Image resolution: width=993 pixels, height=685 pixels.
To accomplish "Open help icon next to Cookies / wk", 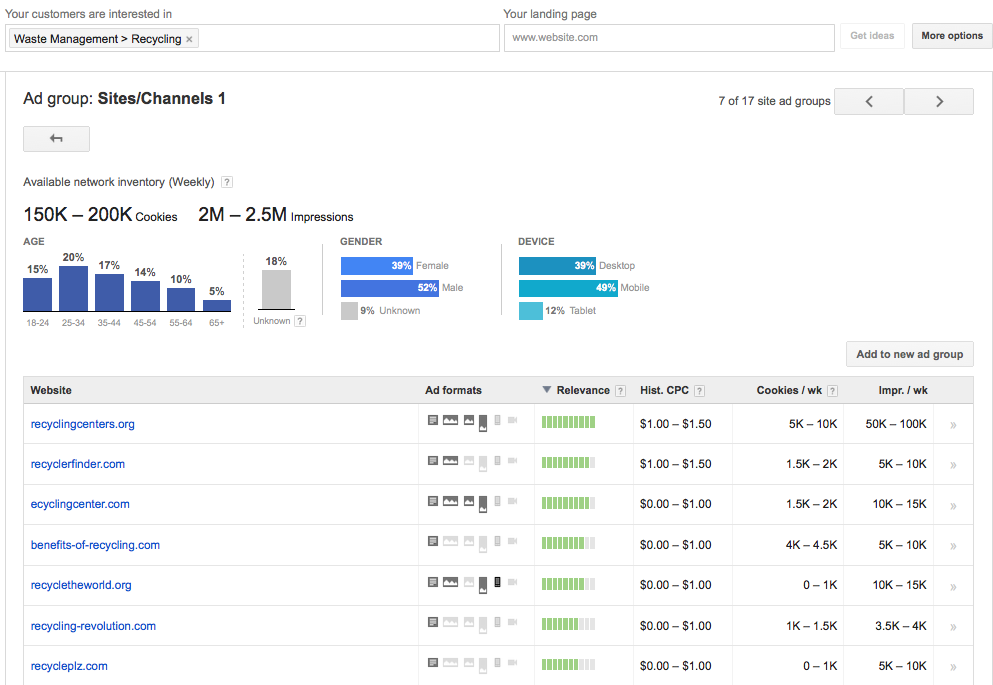I will coord(832,391).
